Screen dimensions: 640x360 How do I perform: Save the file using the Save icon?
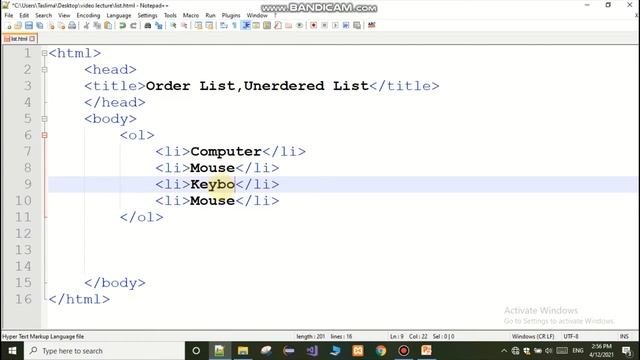point(29,25)
